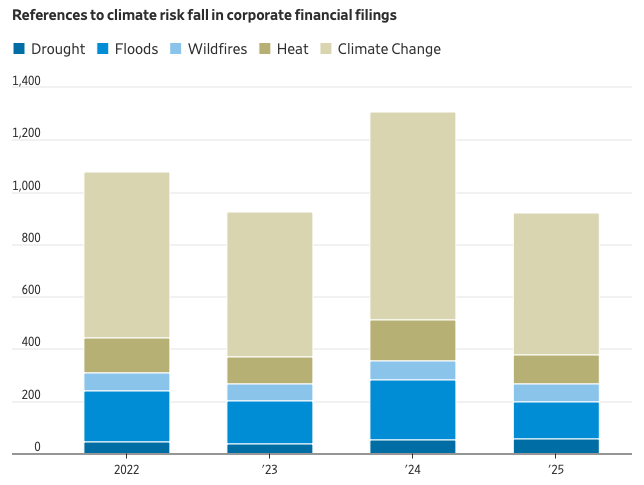
Task: Select the Heat segment in the '24 bar
Action: click(413, 340)
